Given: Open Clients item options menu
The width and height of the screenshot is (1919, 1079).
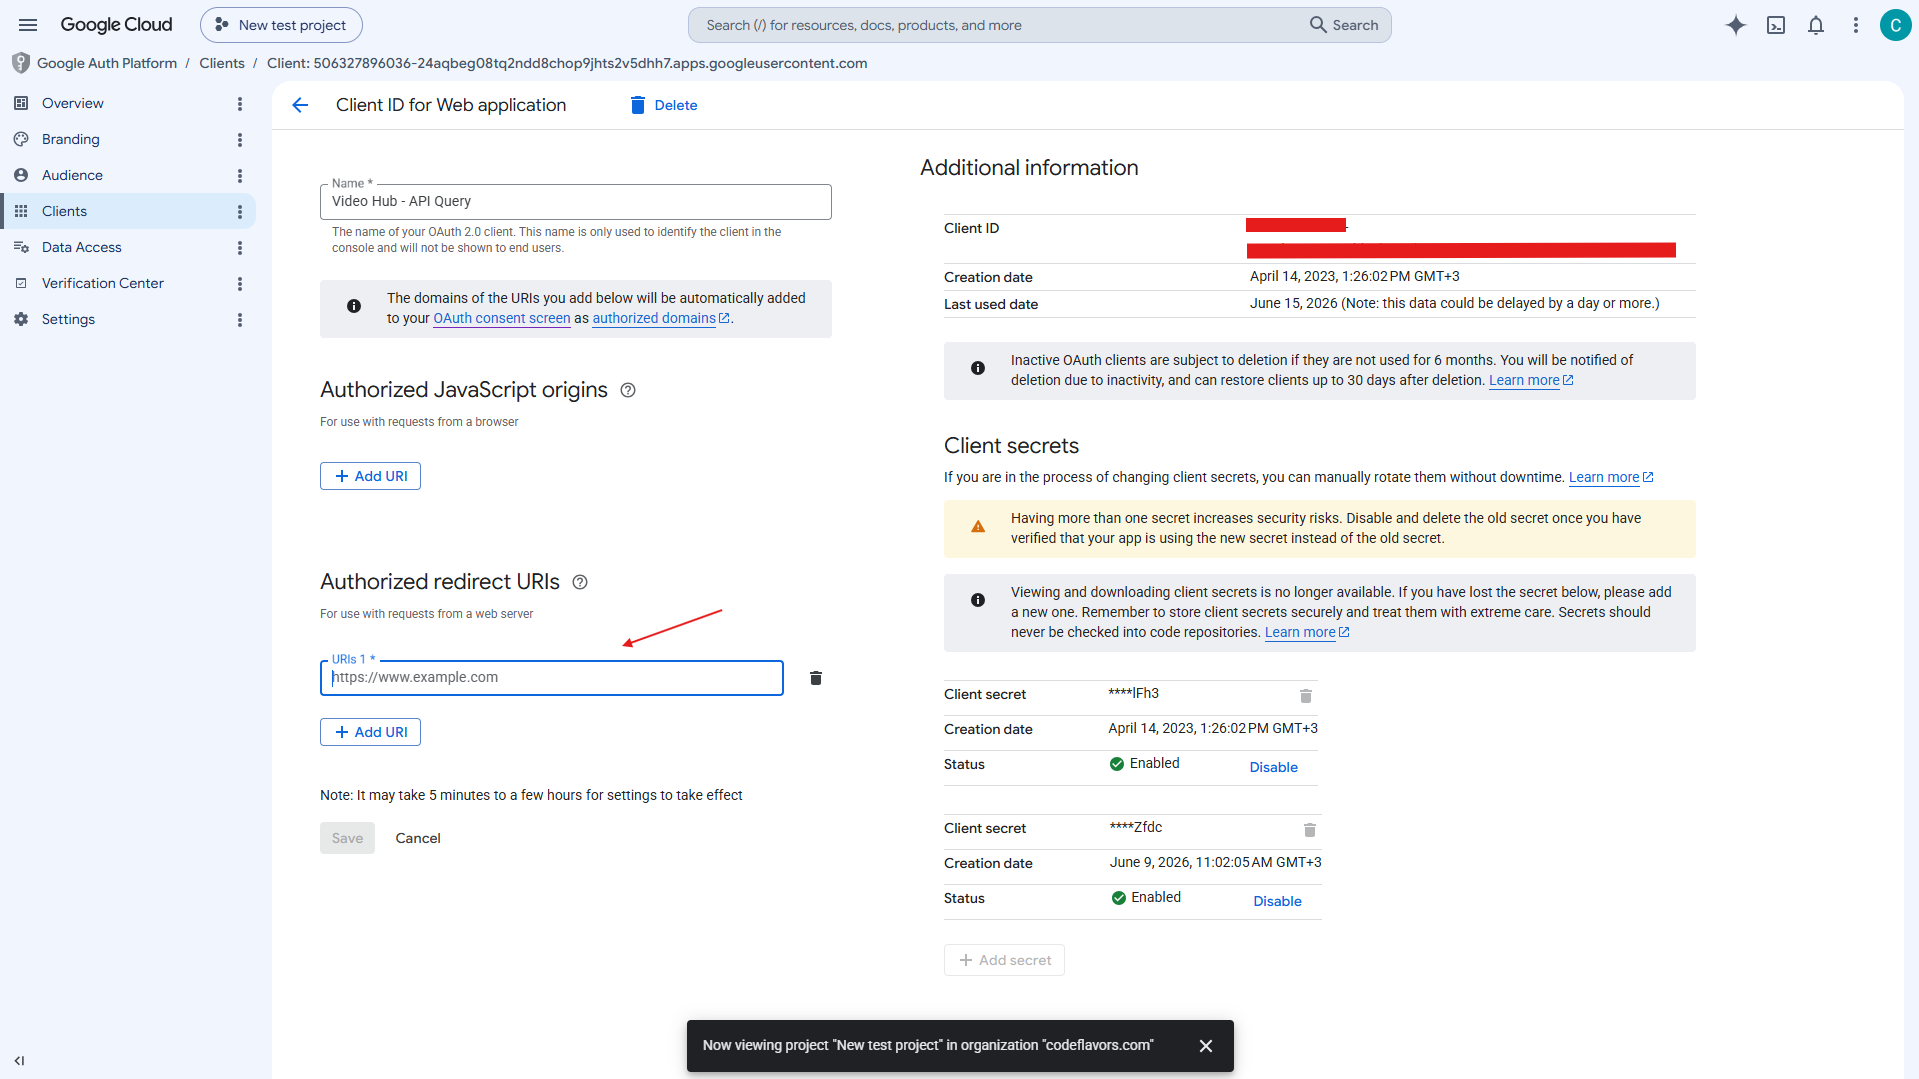Looking at the screenshot, I should tap(240, 212).
